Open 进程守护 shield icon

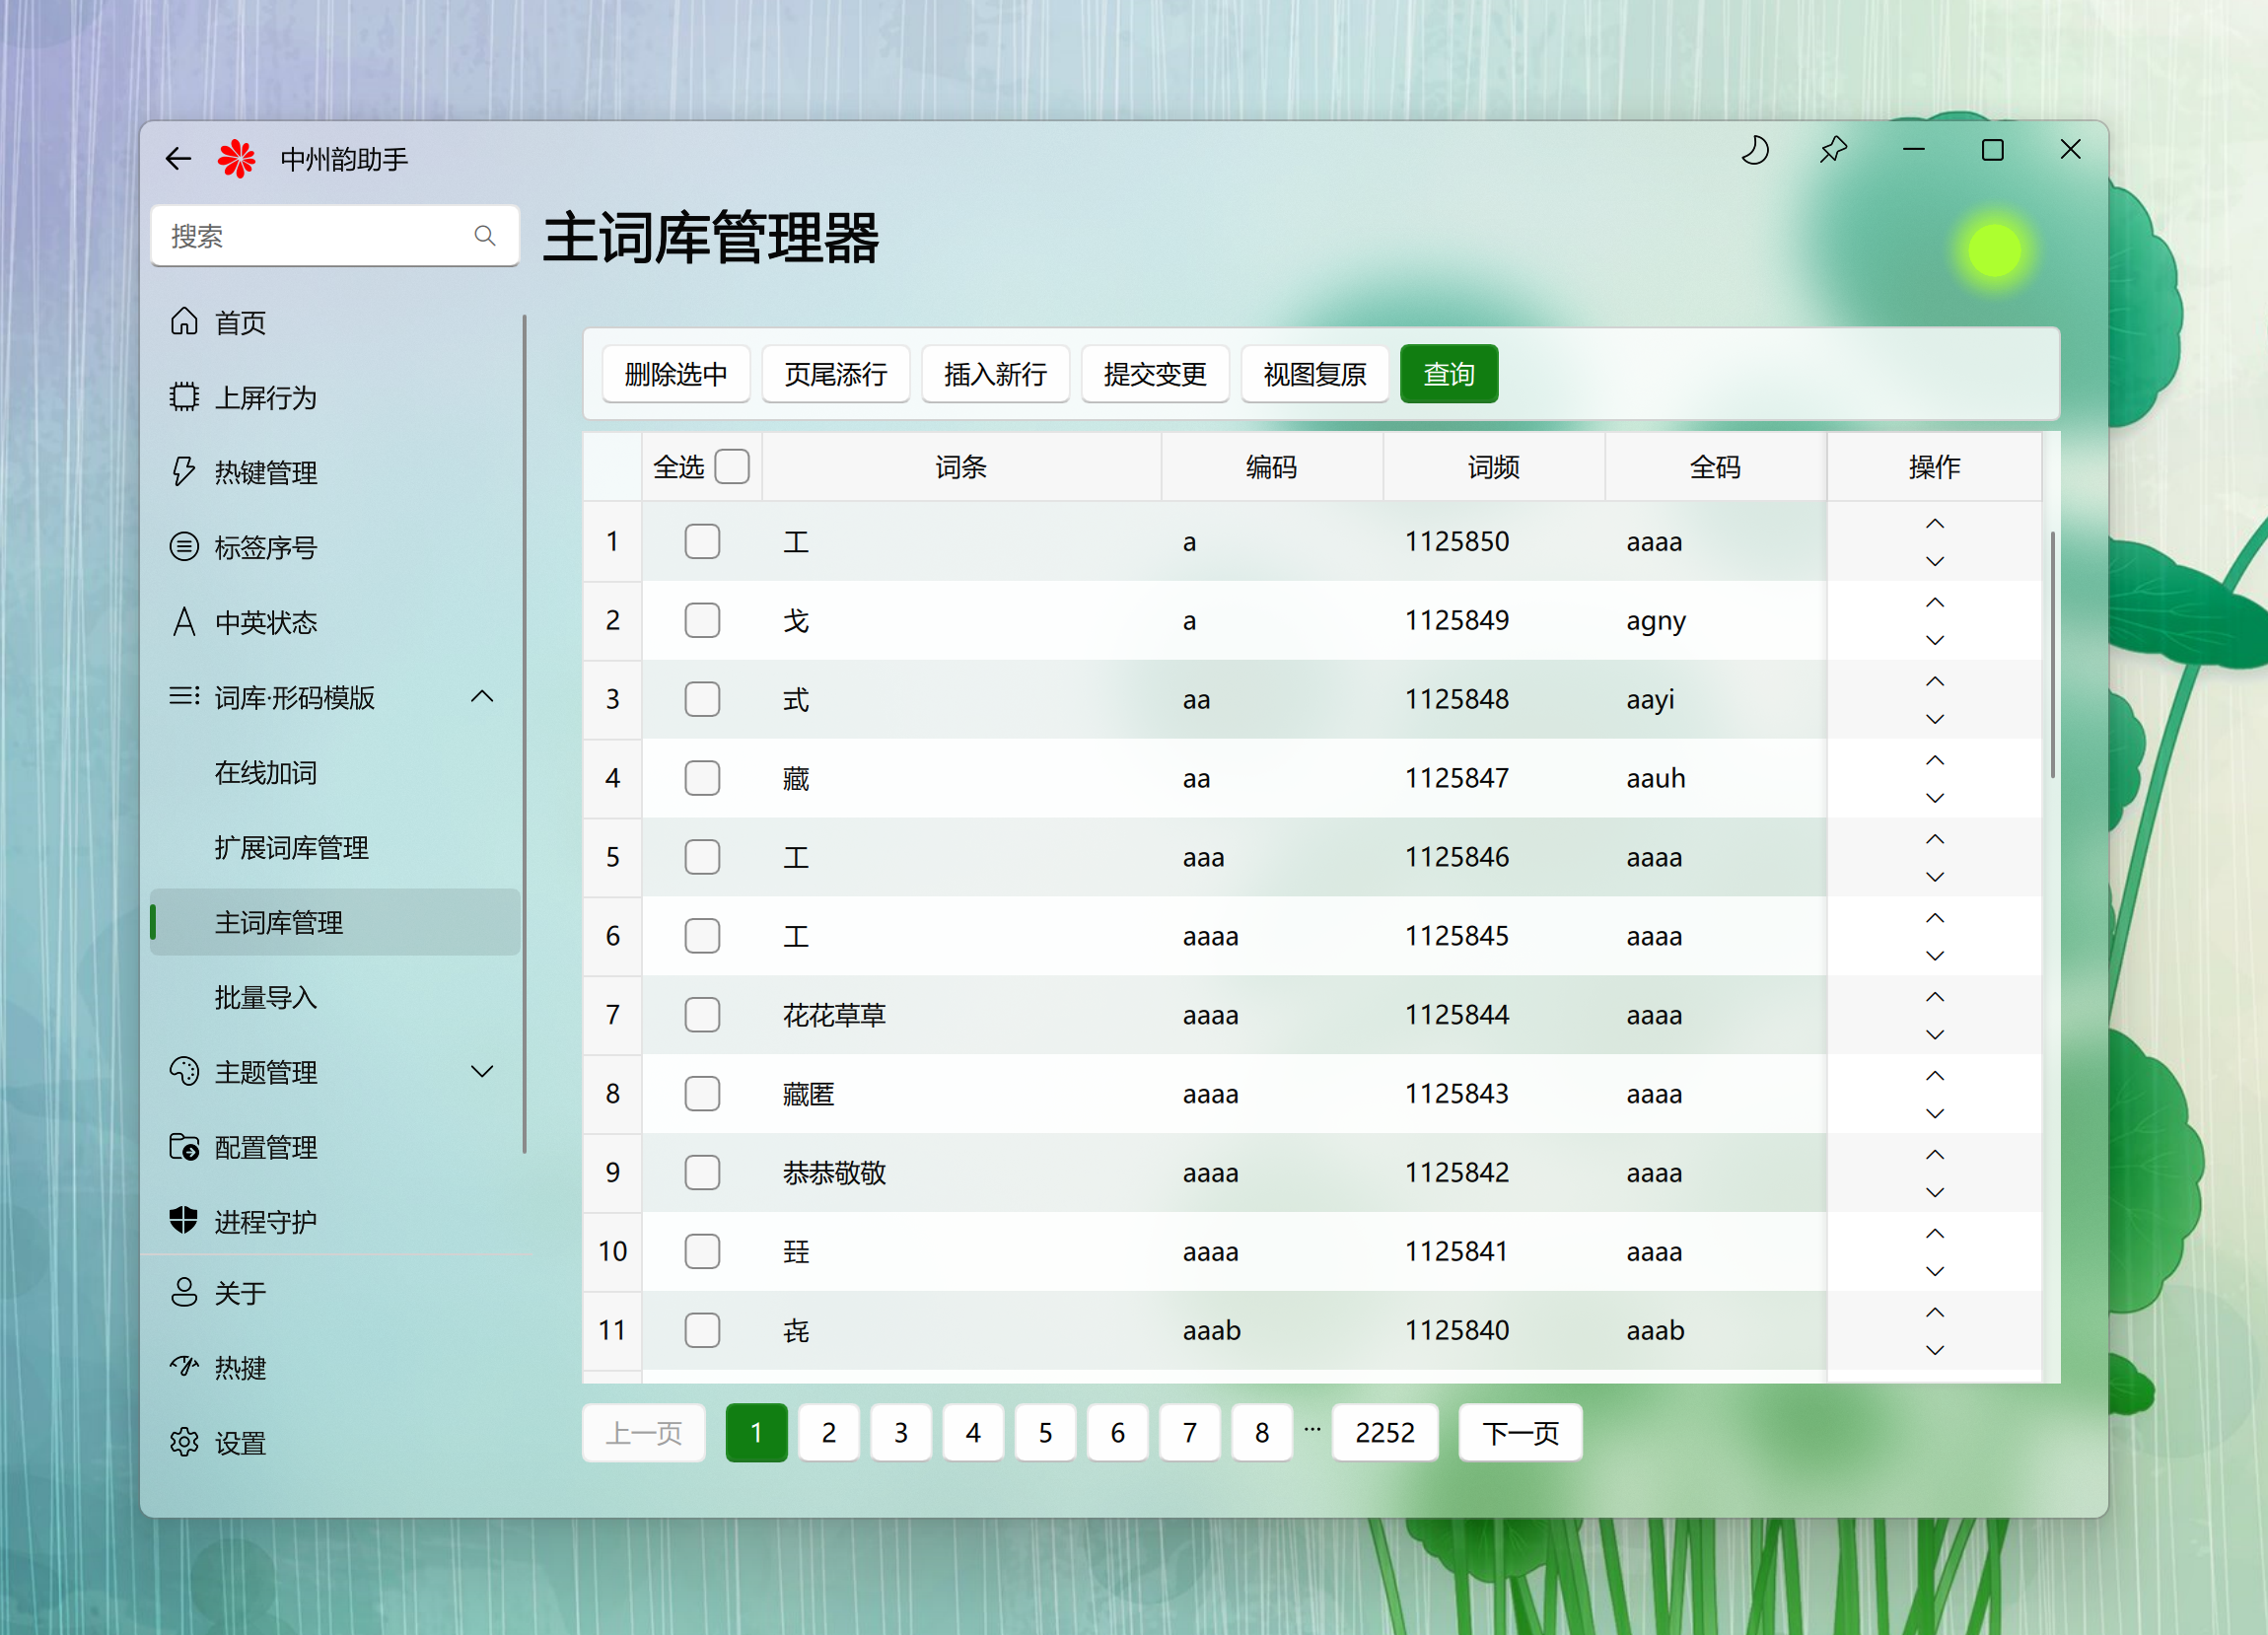click(x=184, y=1221)
